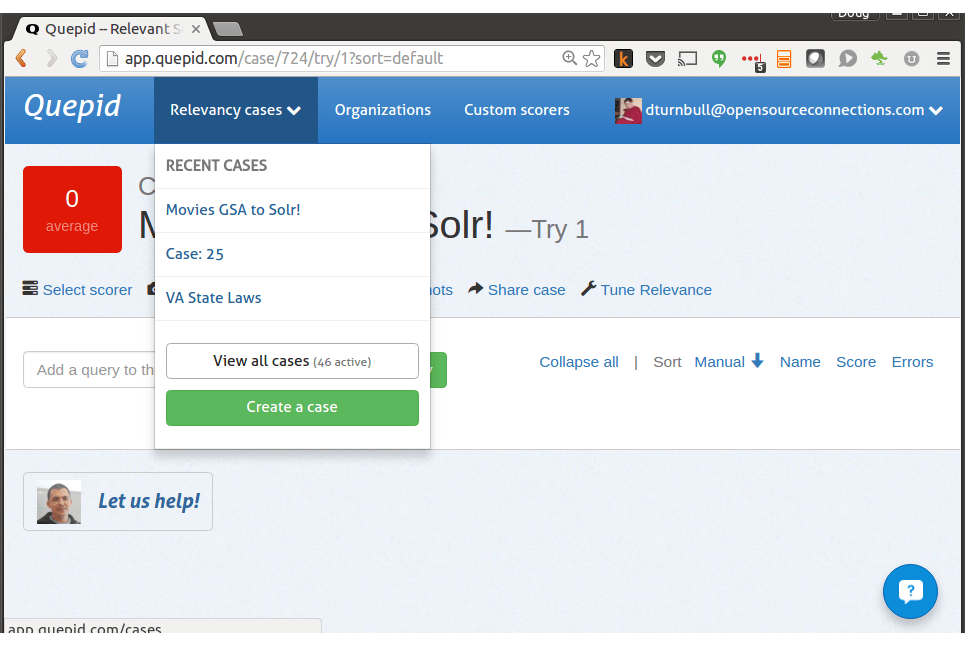965x646 pixels.
Task: Open the Chrome hamburger menu
Action: point(943,58)
